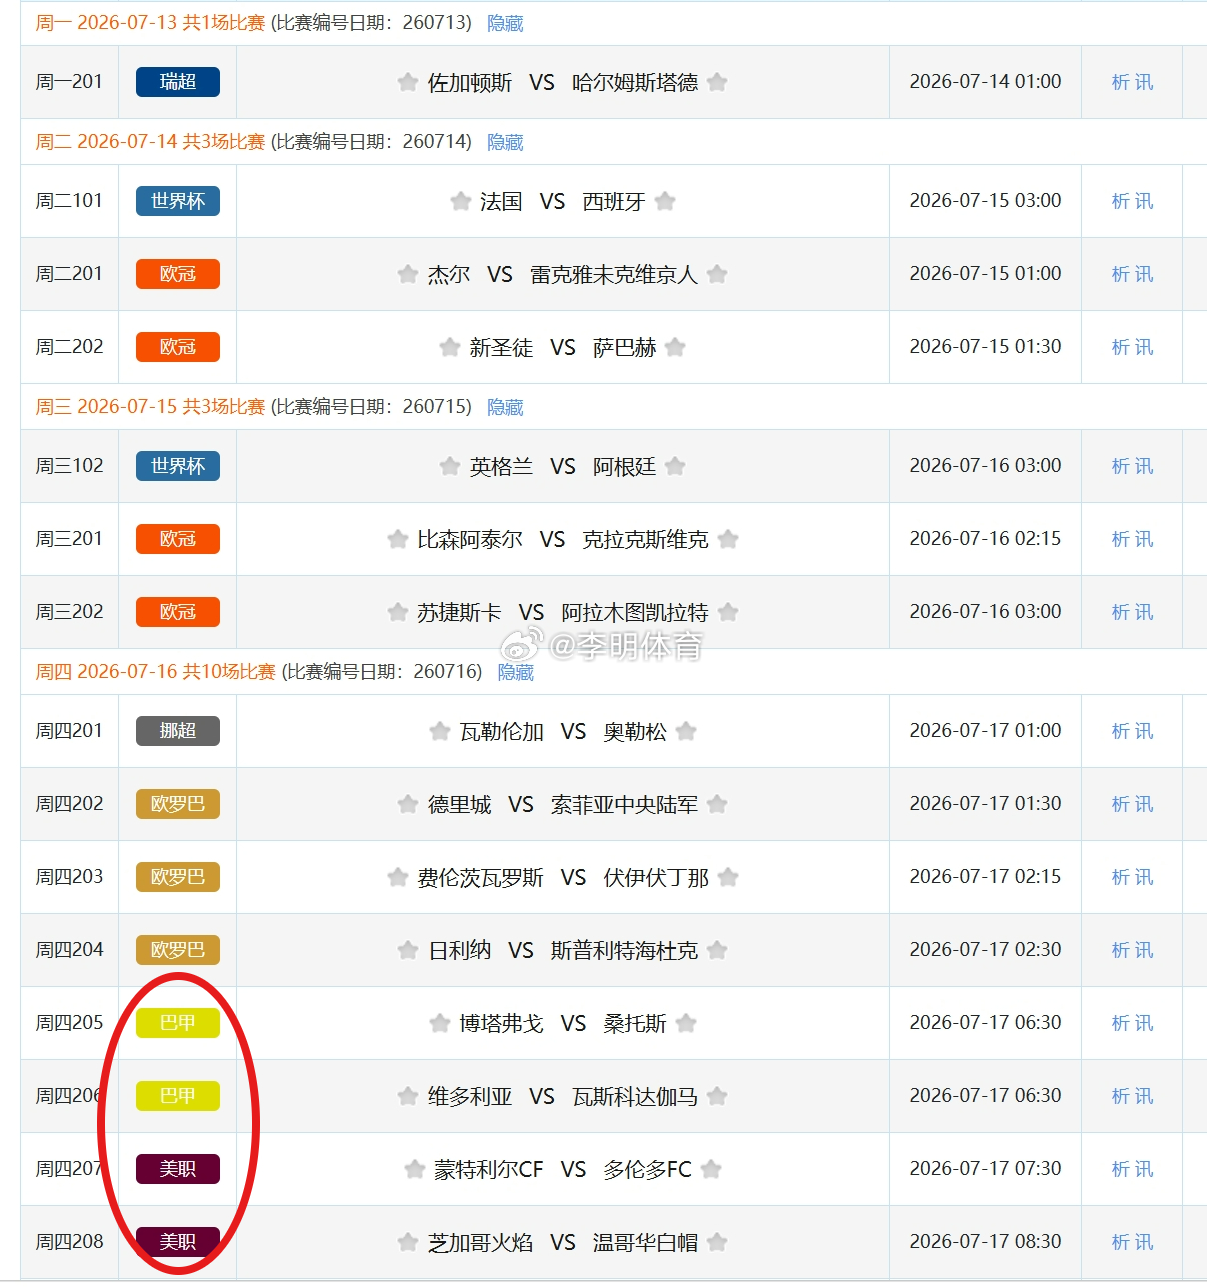Image resolution: width=1207 pixels, height=1287 pixels.
Task: Favorite 费伦茨瓦罗斯 with its star
Action: click(x=398, y=877)
